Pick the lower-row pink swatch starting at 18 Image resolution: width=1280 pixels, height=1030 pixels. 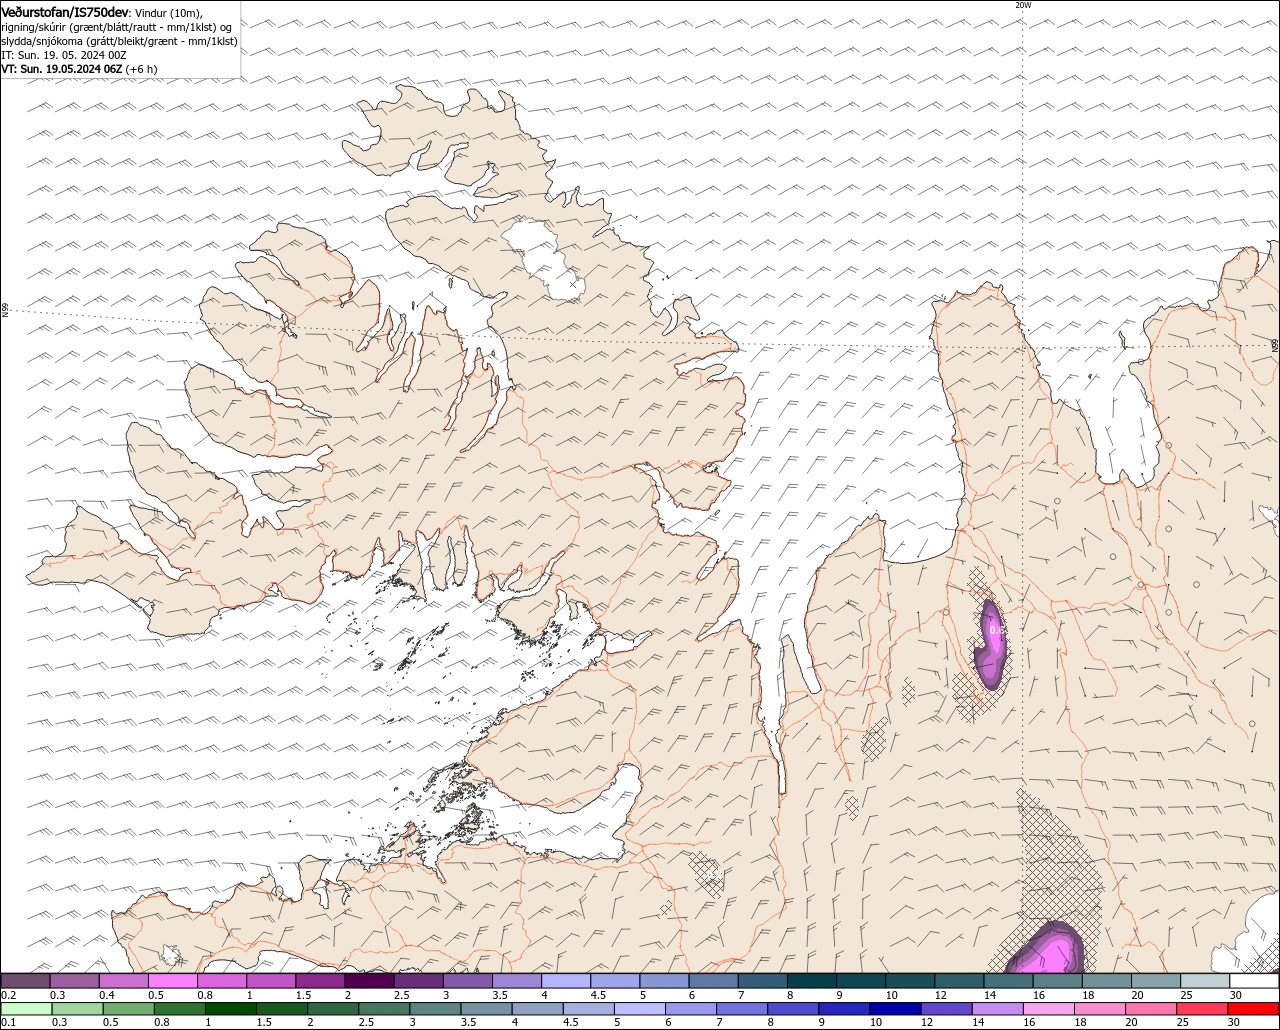tap(1102, 1008)
